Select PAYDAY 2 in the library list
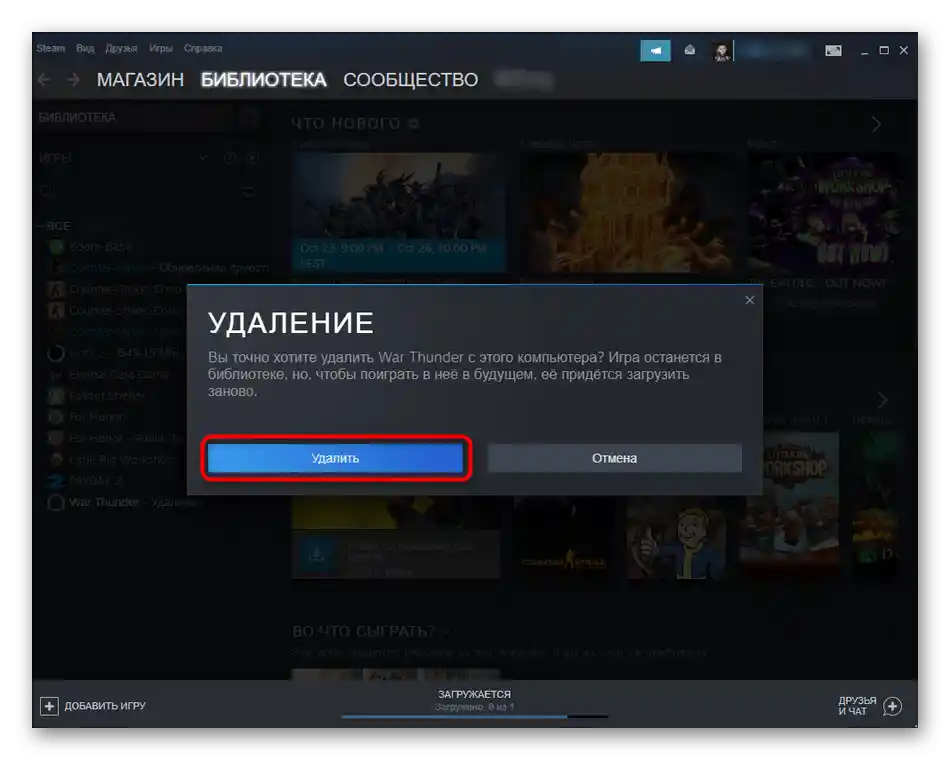 pyautogui.click(x=96, y=481)
